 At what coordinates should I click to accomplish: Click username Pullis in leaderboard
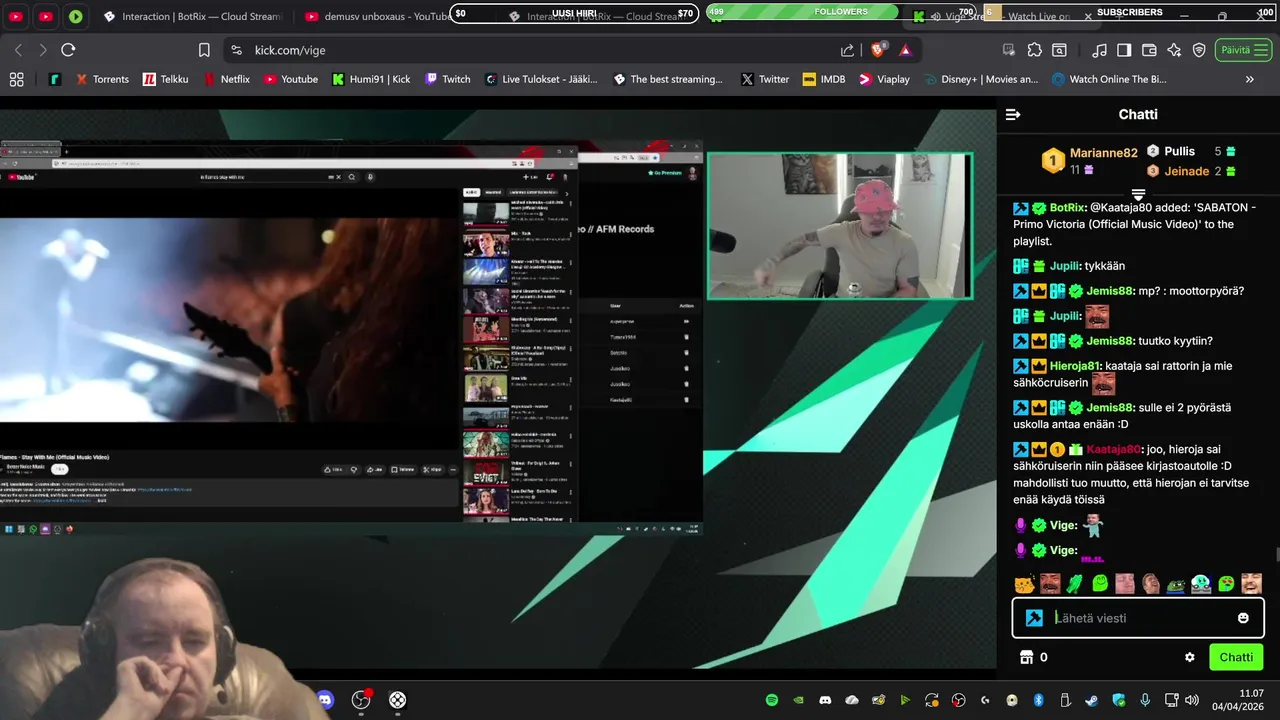click(x=1179, y=151)
